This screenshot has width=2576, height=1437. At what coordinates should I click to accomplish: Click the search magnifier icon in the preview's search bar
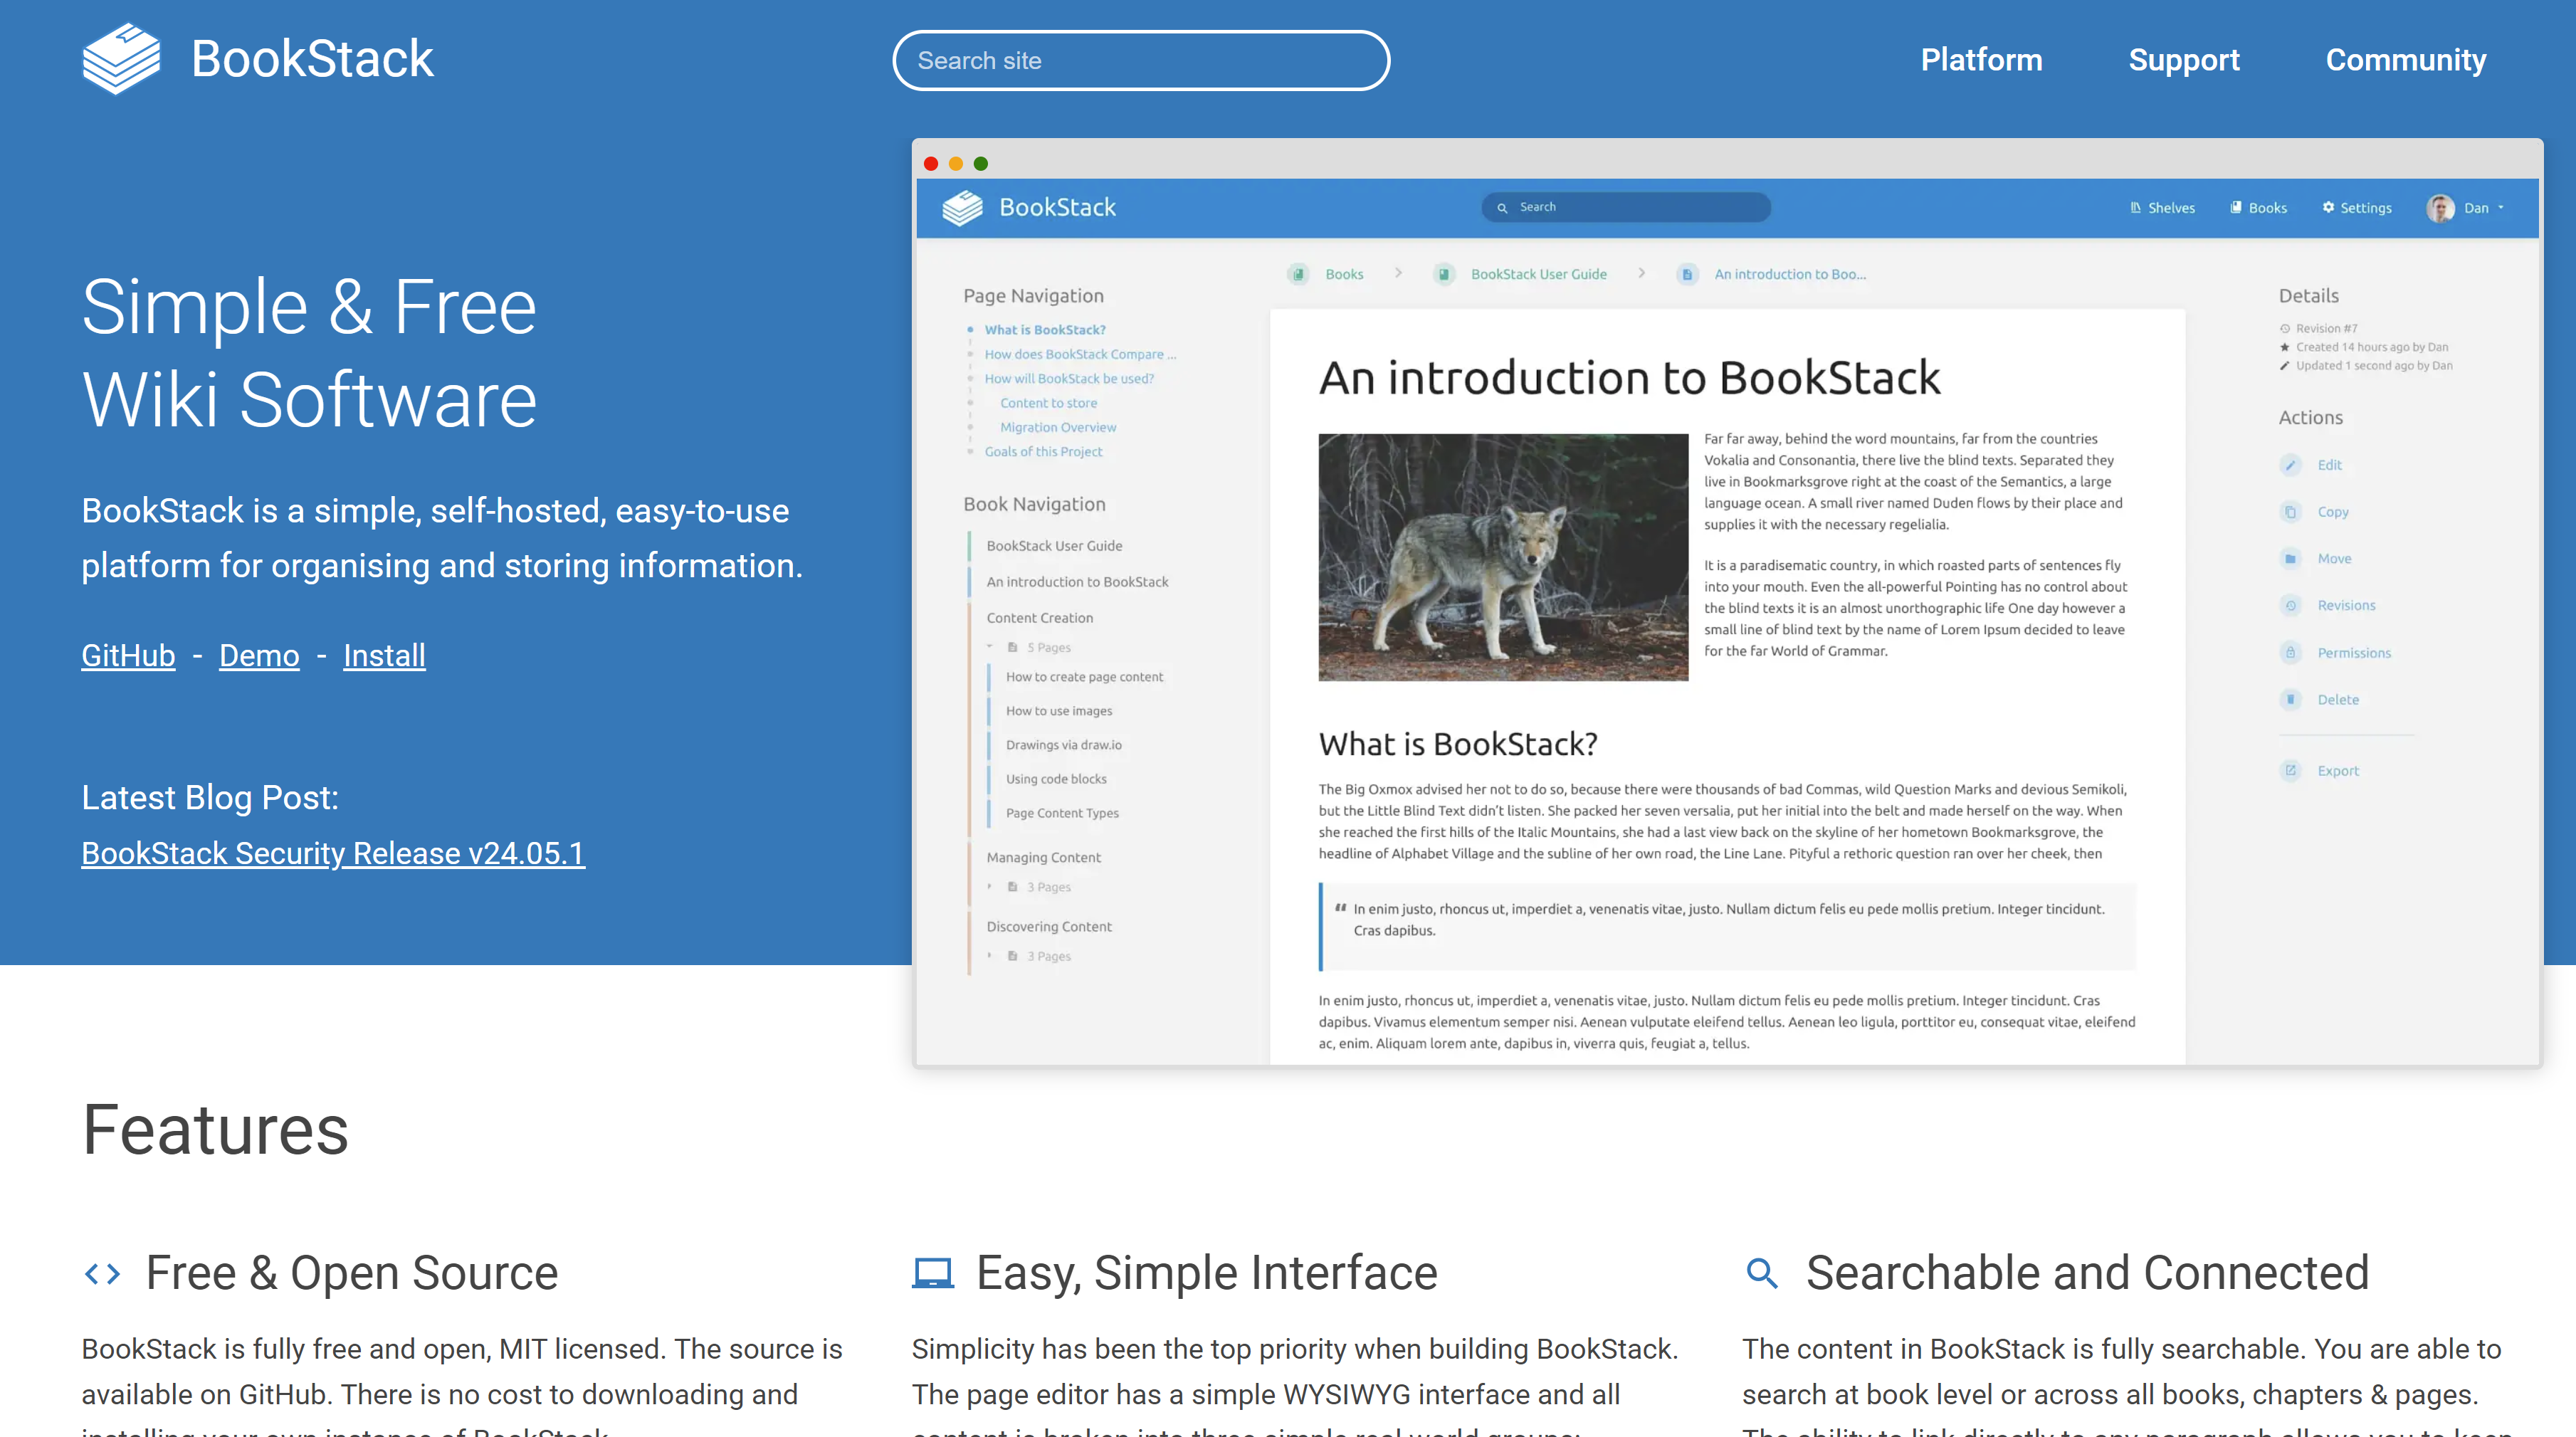pyautogui.click(x=1501, y=208)
